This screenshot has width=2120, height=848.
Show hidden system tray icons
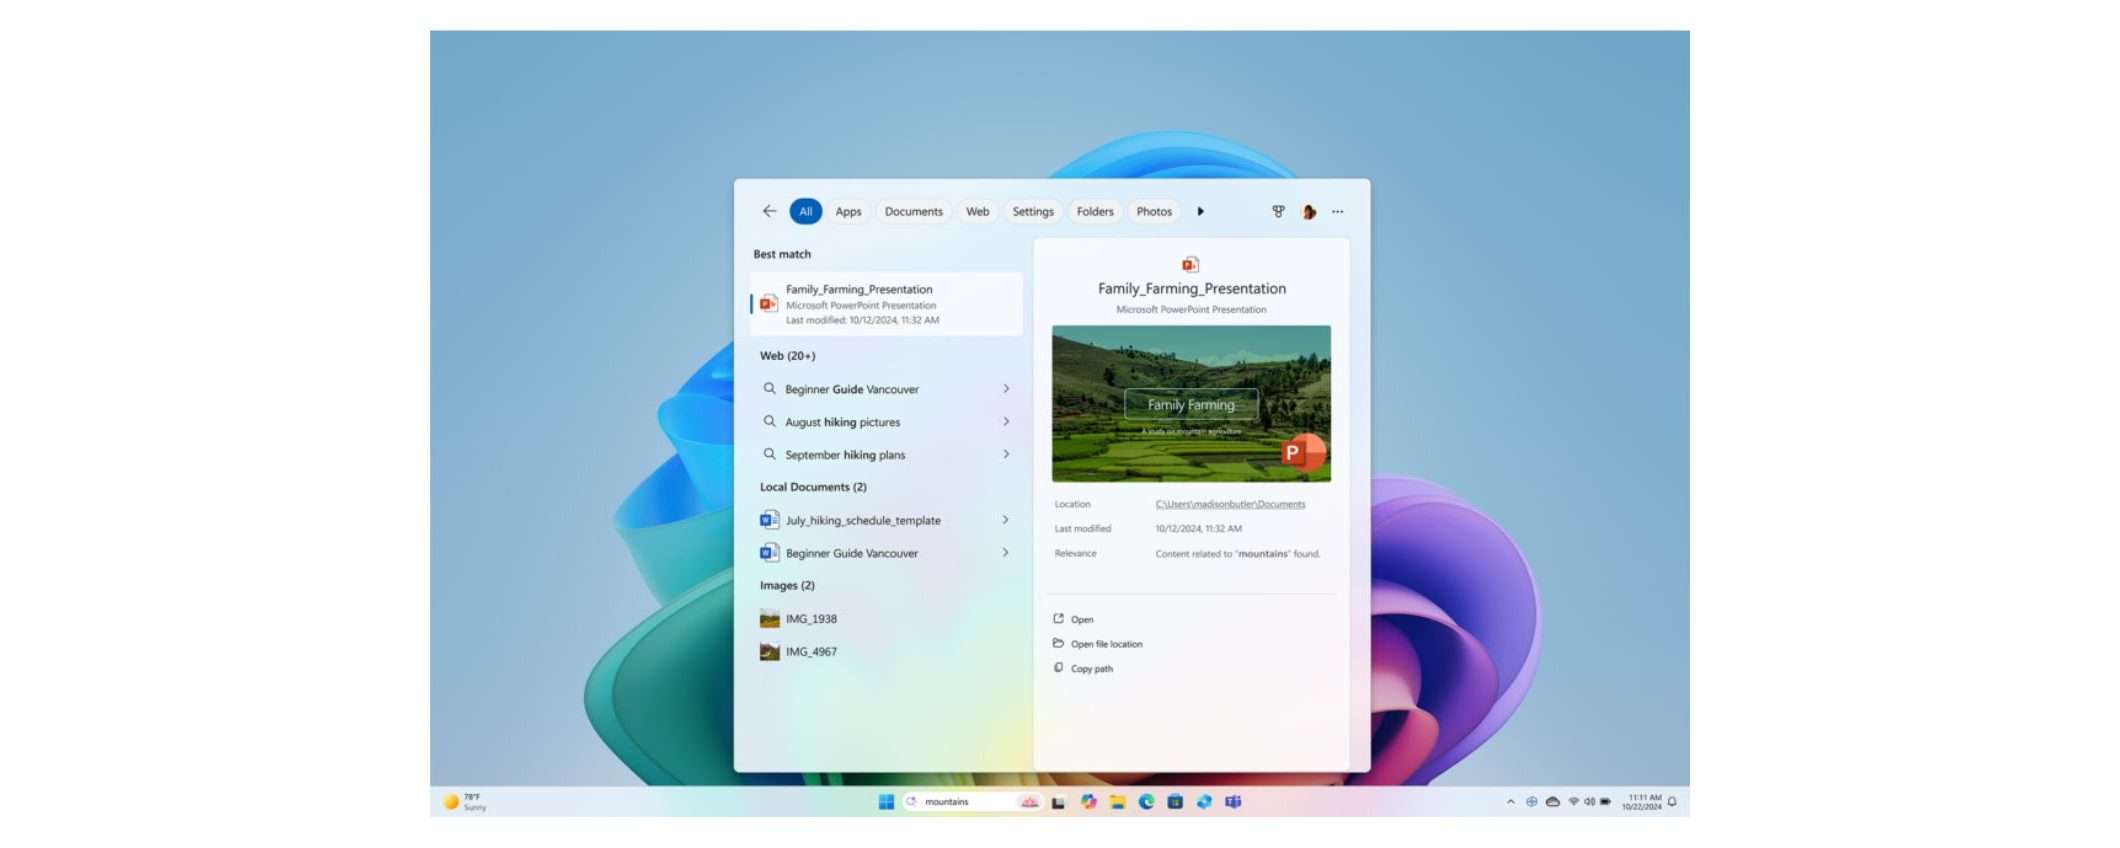click(x=1510, y=801)
